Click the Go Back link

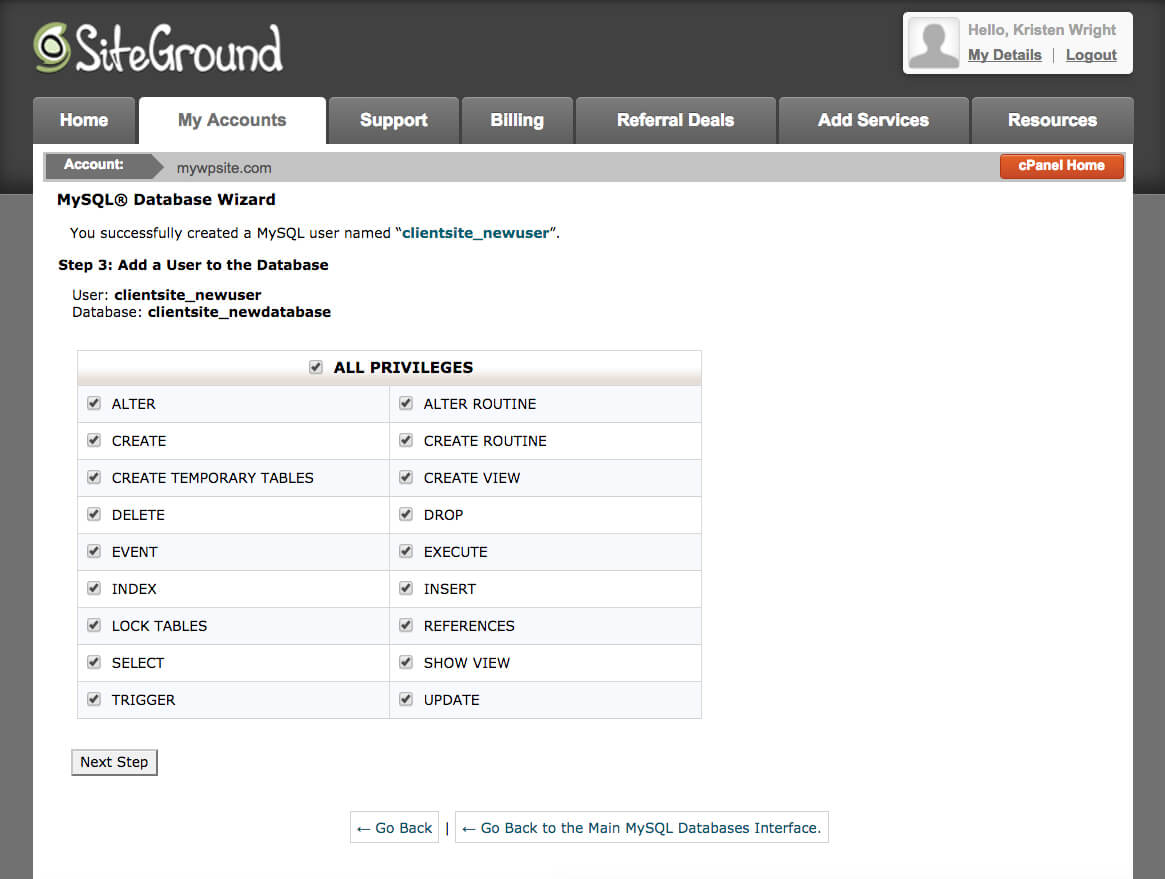(395, 828)
